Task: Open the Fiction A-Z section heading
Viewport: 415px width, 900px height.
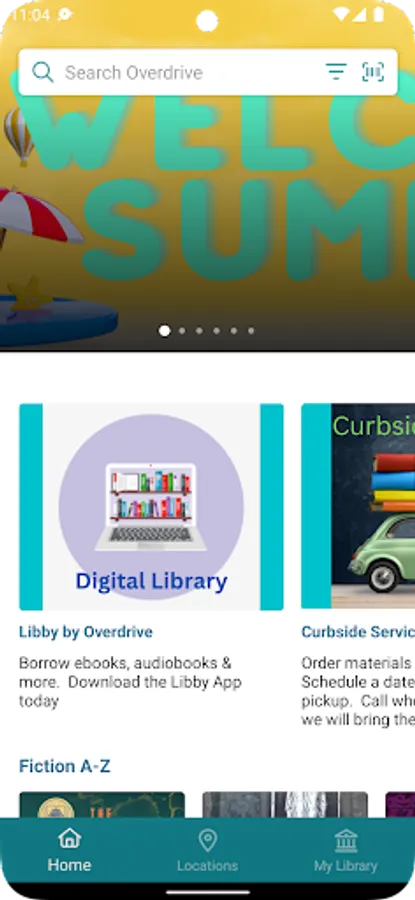Action: coord(64,766)
